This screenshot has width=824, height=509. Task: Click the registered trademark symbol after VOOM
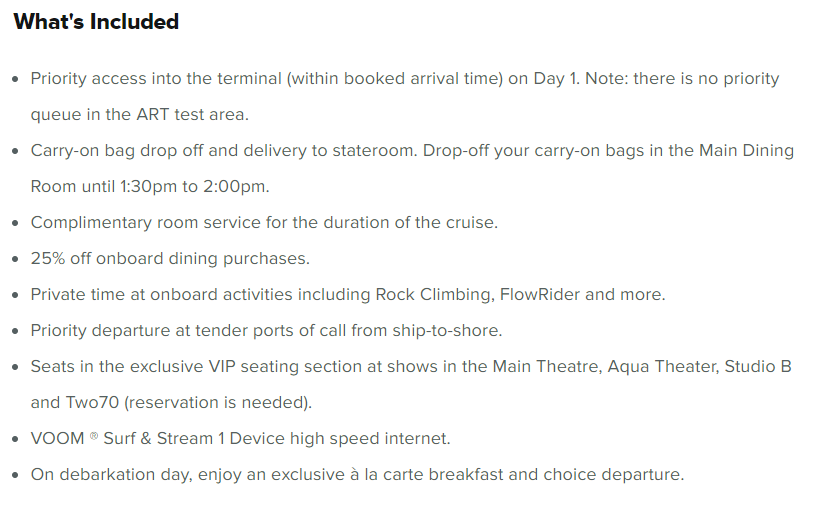point(94,435)
